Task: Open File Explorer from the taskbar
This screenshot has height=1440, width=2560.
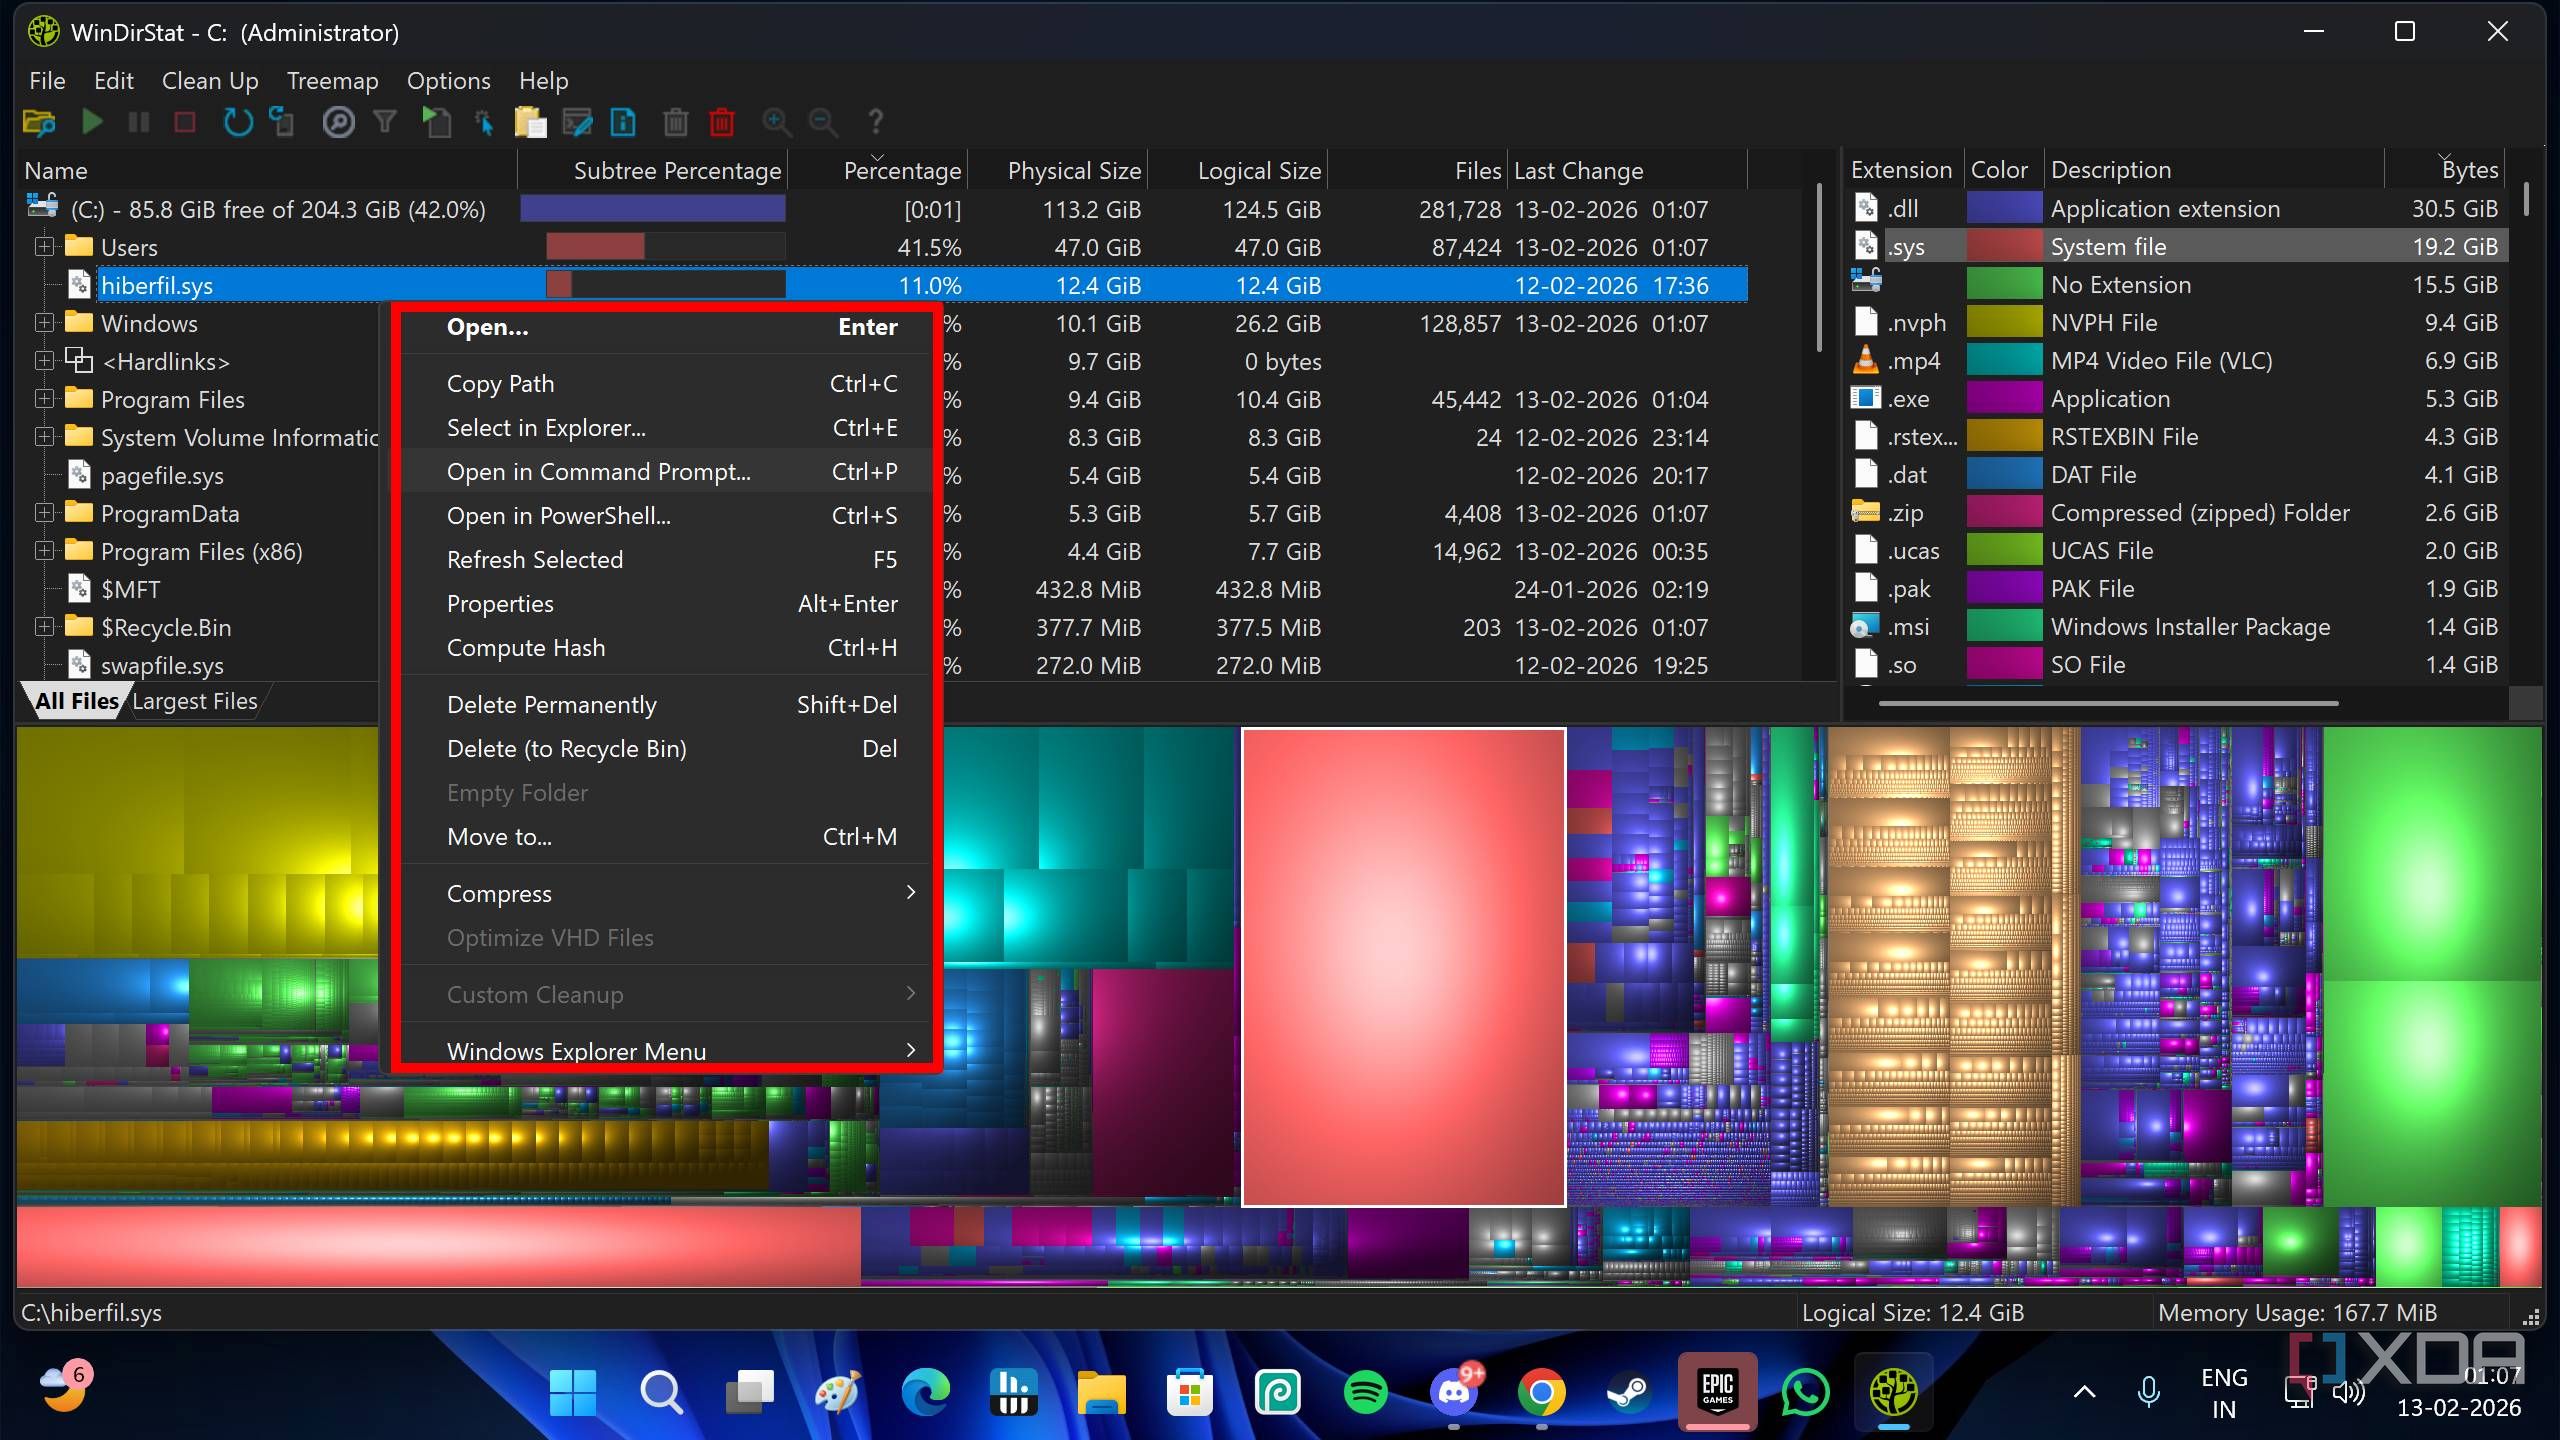Action: click(x=1101, y=1392)
